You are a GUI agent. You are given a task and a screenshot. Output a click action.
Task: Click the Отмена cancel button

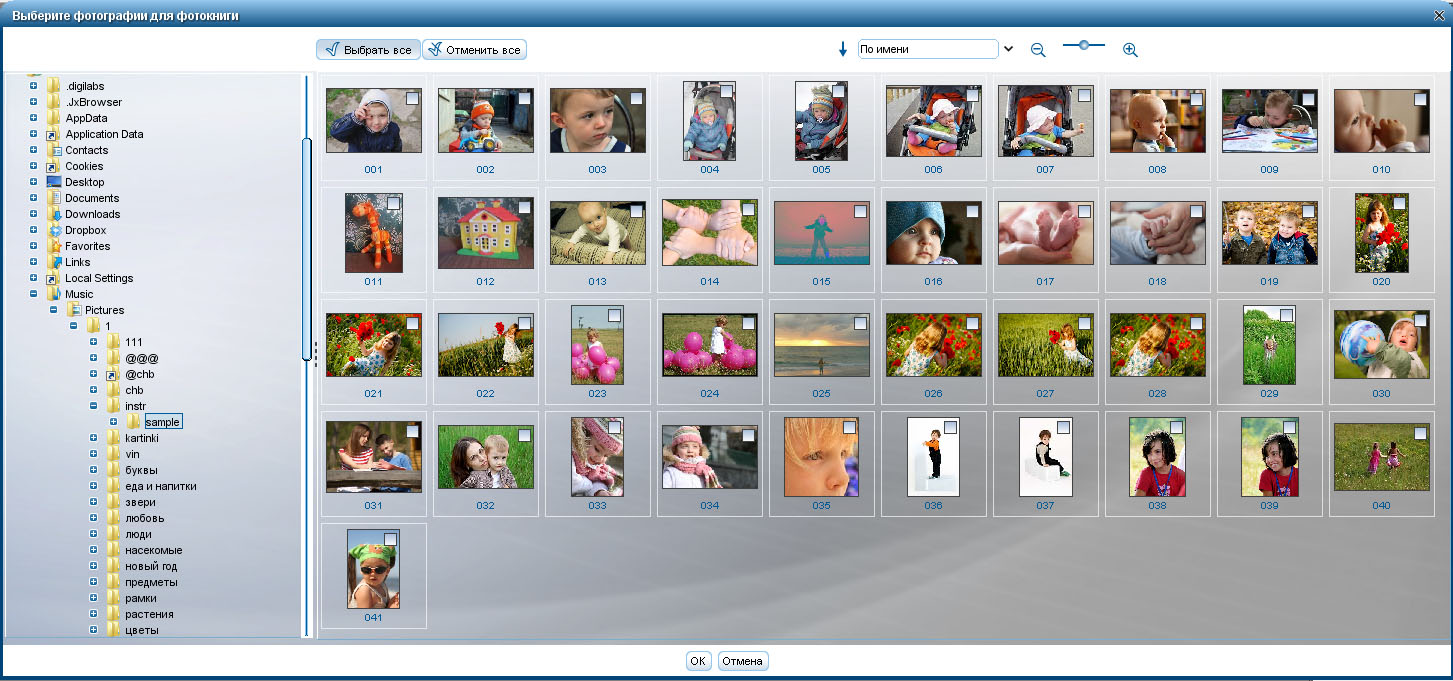click(x=743, y=661)
